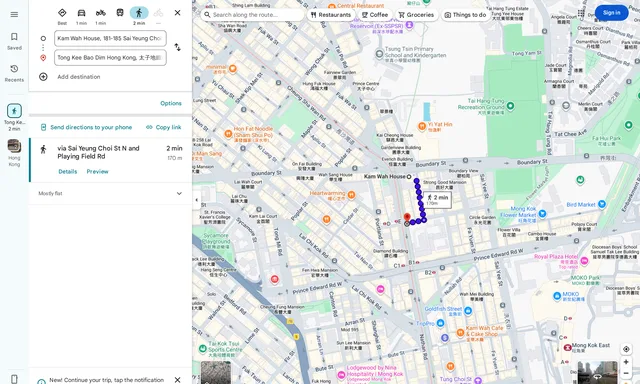Filter by Groceries chip

[x=416, y=15]
